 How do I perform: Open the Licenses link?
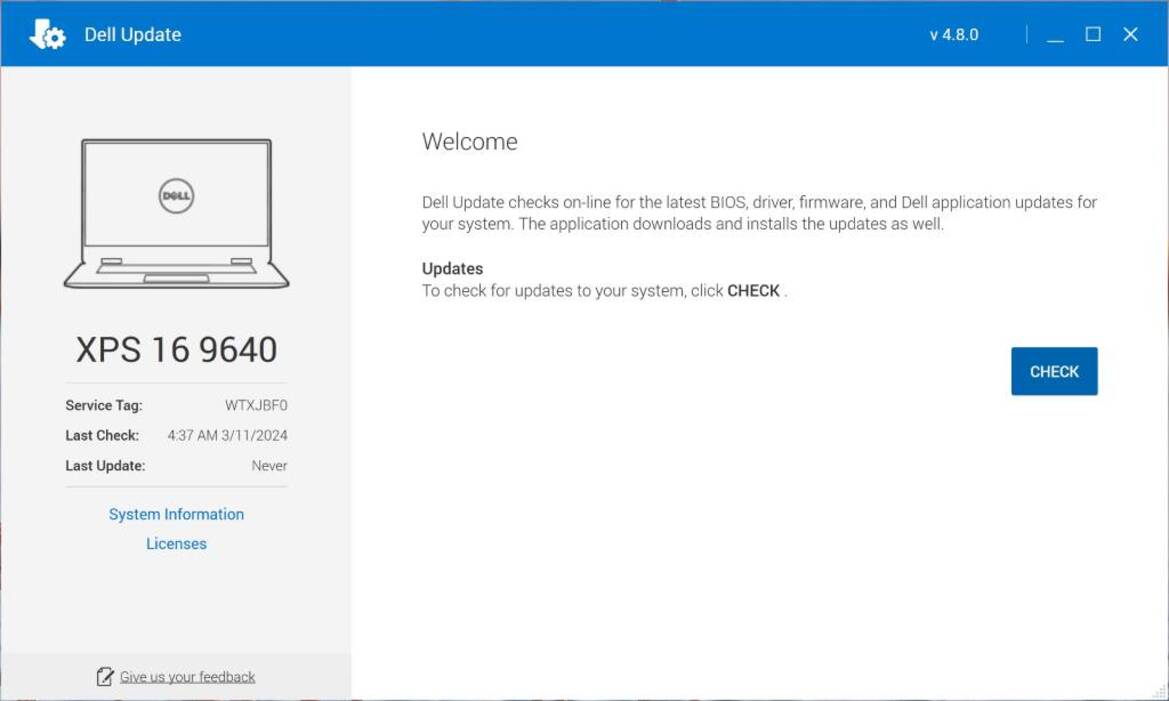[x=177, y=544]
